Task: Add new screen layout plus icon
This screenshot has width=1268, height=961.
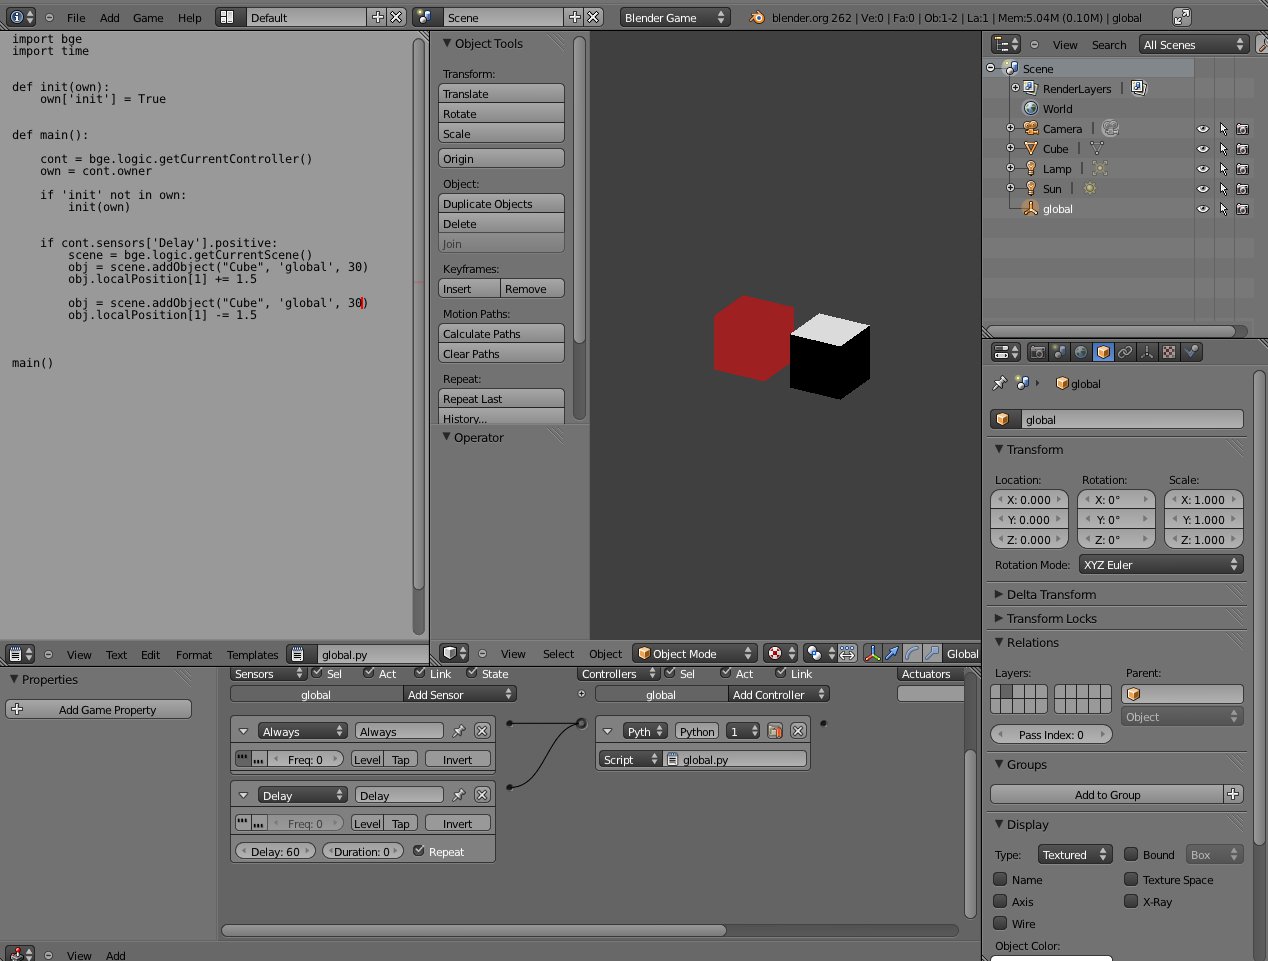Action: [377, 17]
